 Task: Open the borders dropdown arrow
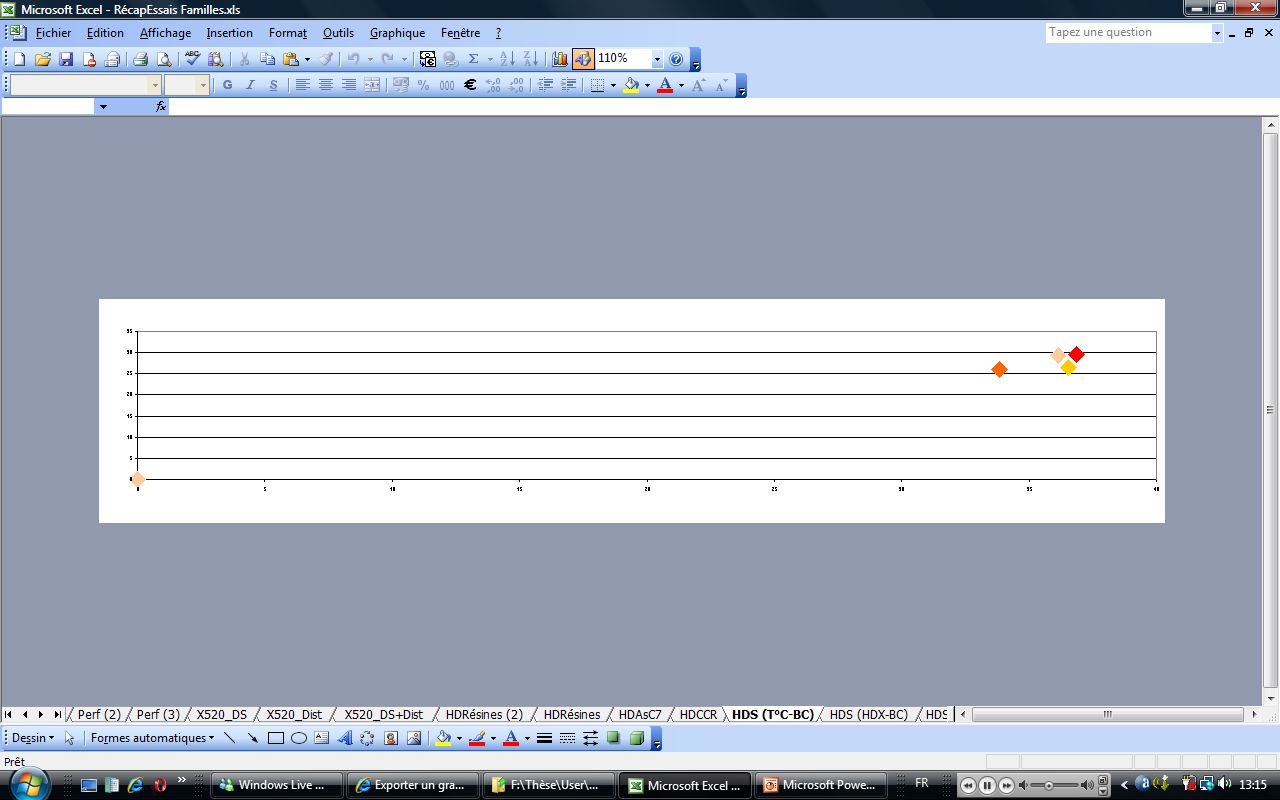(x=613, y=85)
